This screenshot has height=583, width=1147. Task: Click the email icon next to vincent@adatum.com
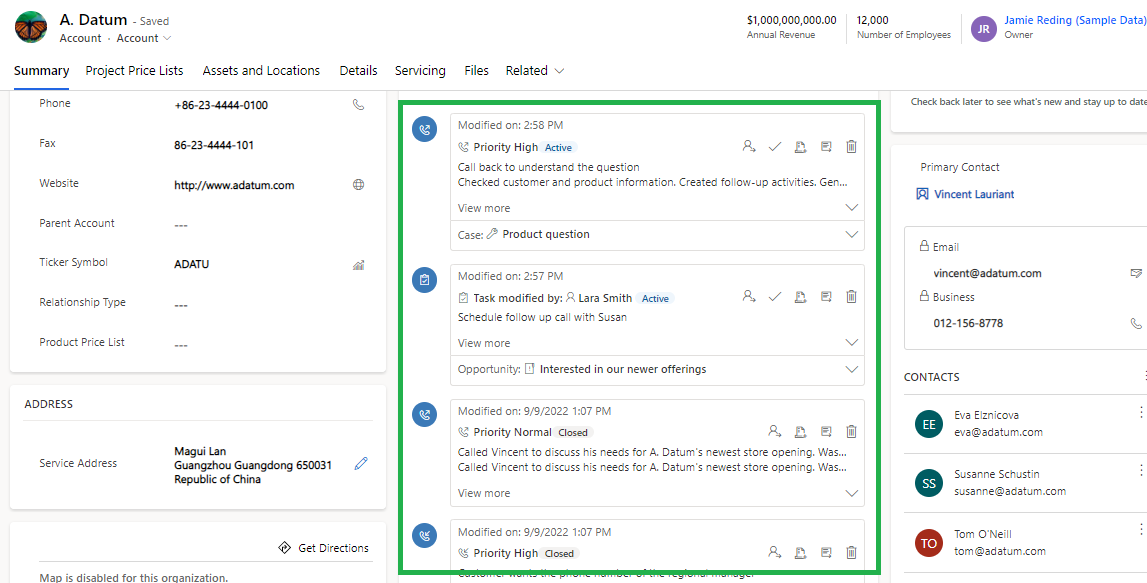click(1136, 273)
